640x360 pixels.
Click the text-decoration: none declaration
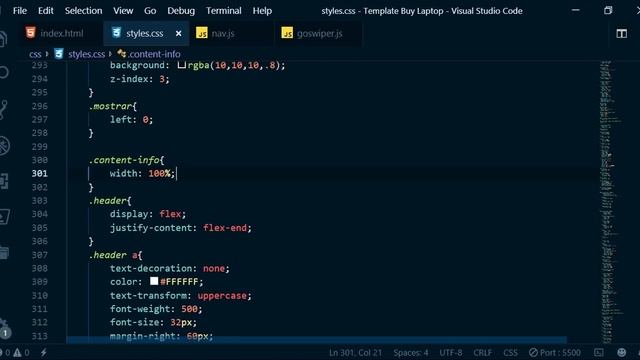tap(169, 269)
